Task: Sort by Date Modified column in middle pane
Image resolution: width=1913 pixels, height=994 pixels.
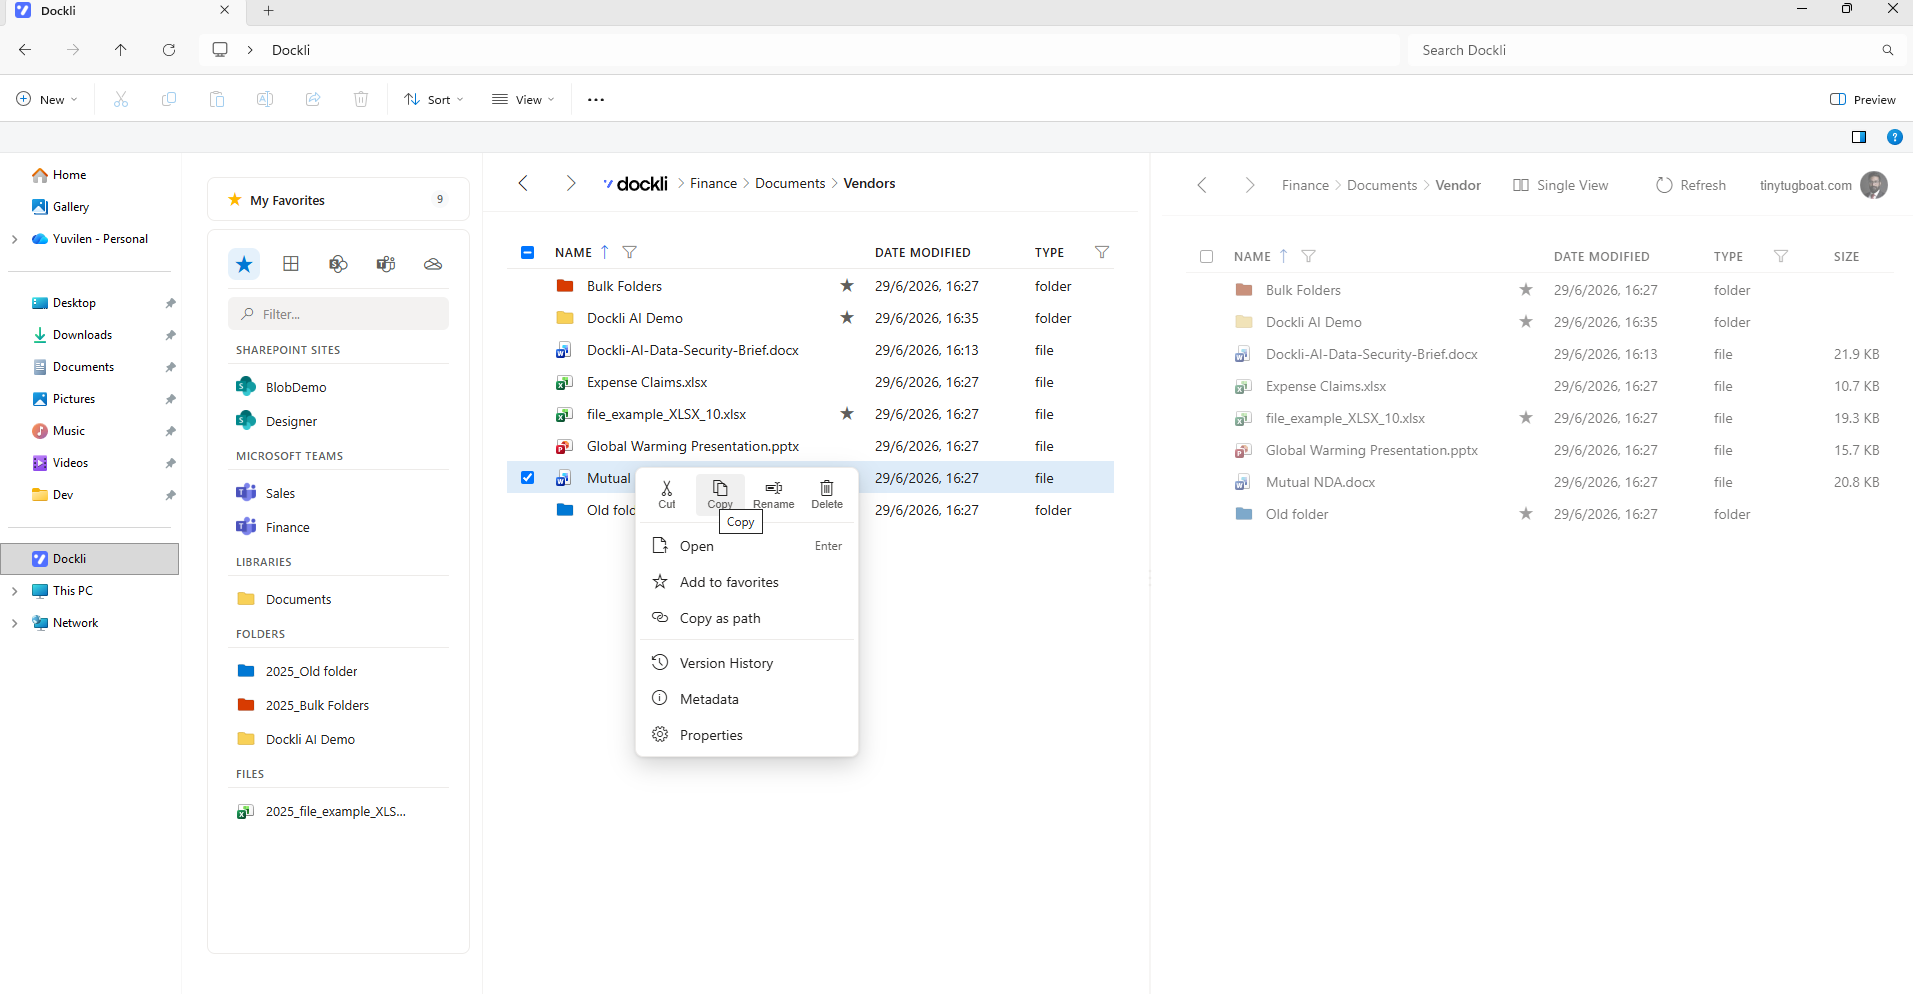Action: pyautogui.click(x=922, y=252)
